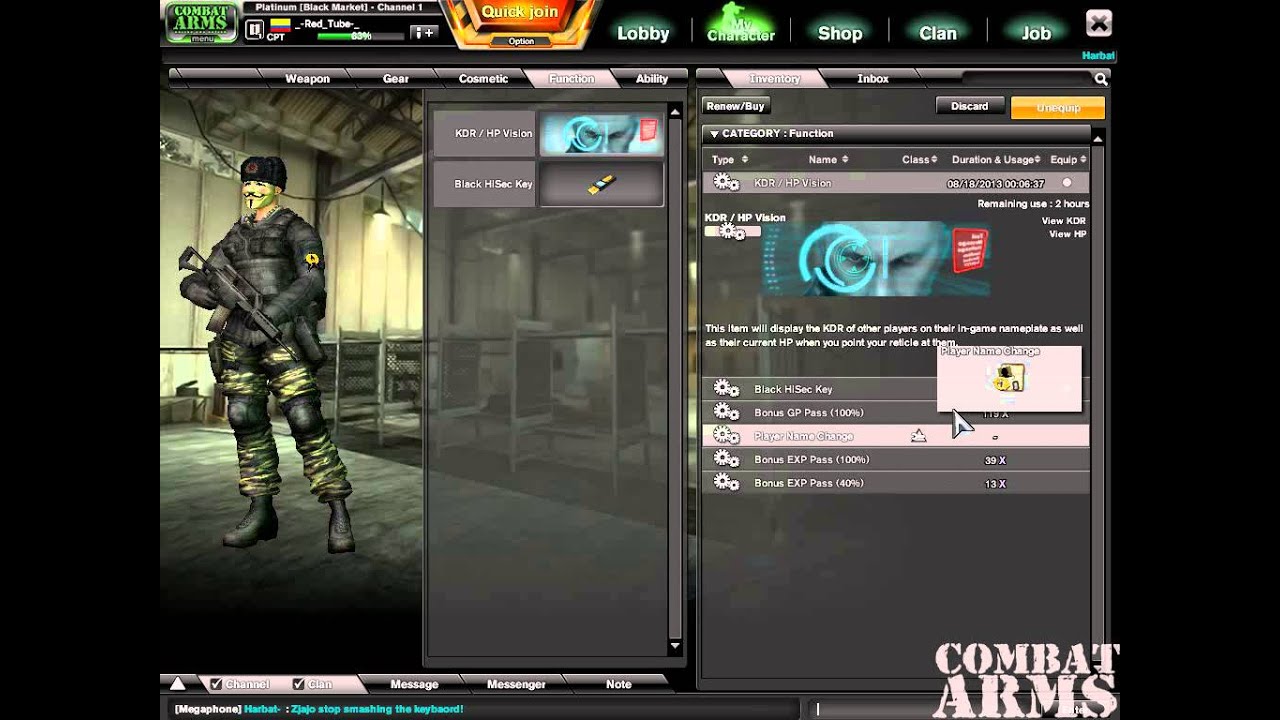Open the Cosmetic tab
The height and width of the screenshot is (720, 1280).
pos(483,79)
